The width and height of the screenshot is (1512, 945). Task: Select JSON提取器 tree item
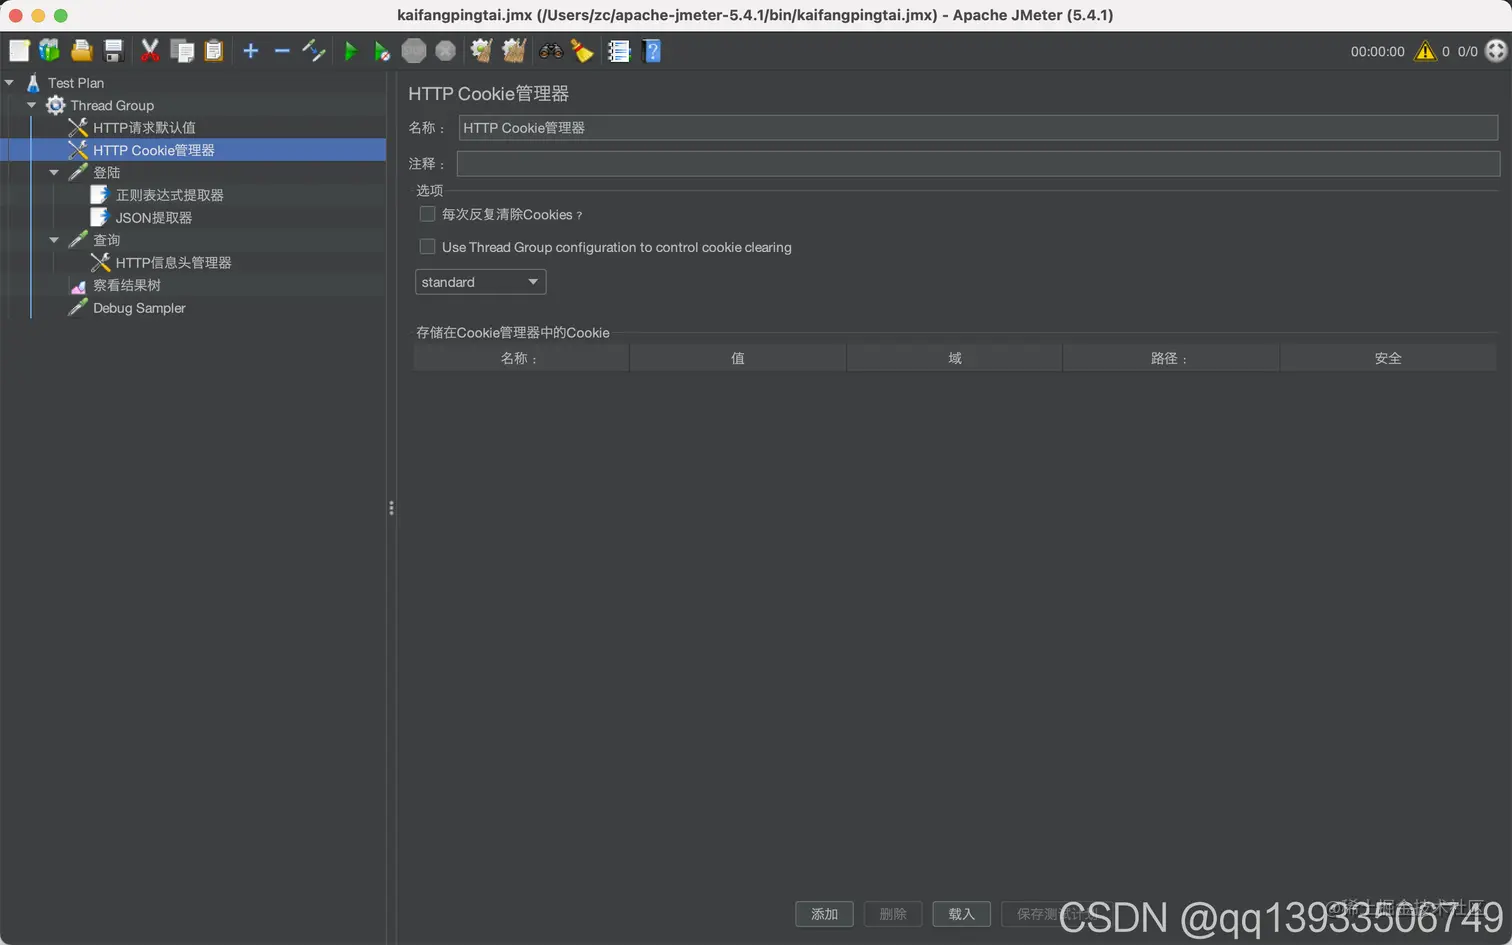(x=153, y=218)
